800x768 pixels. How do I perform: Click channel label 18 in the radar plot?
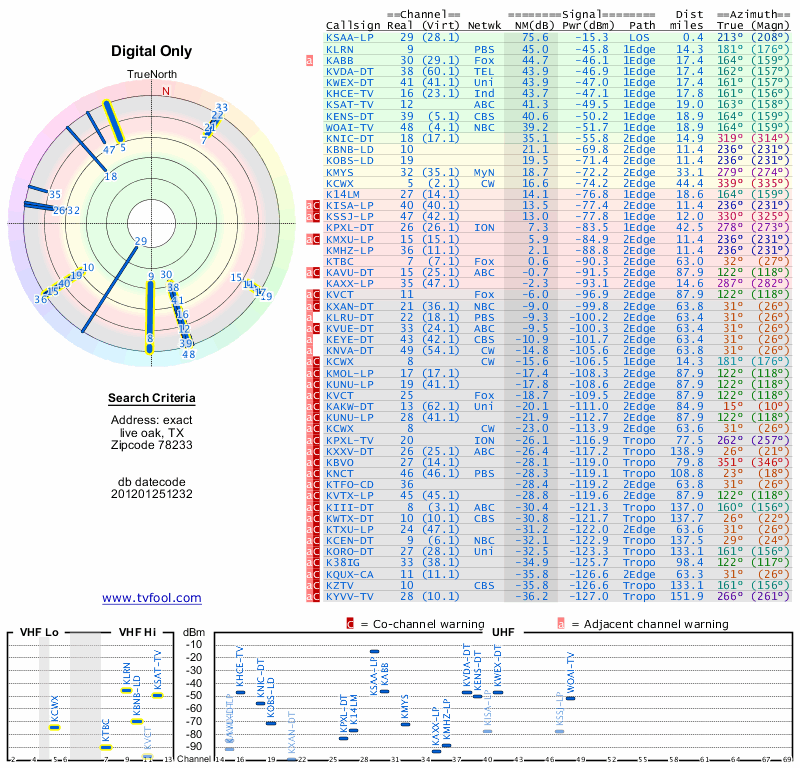click(111, 177)
